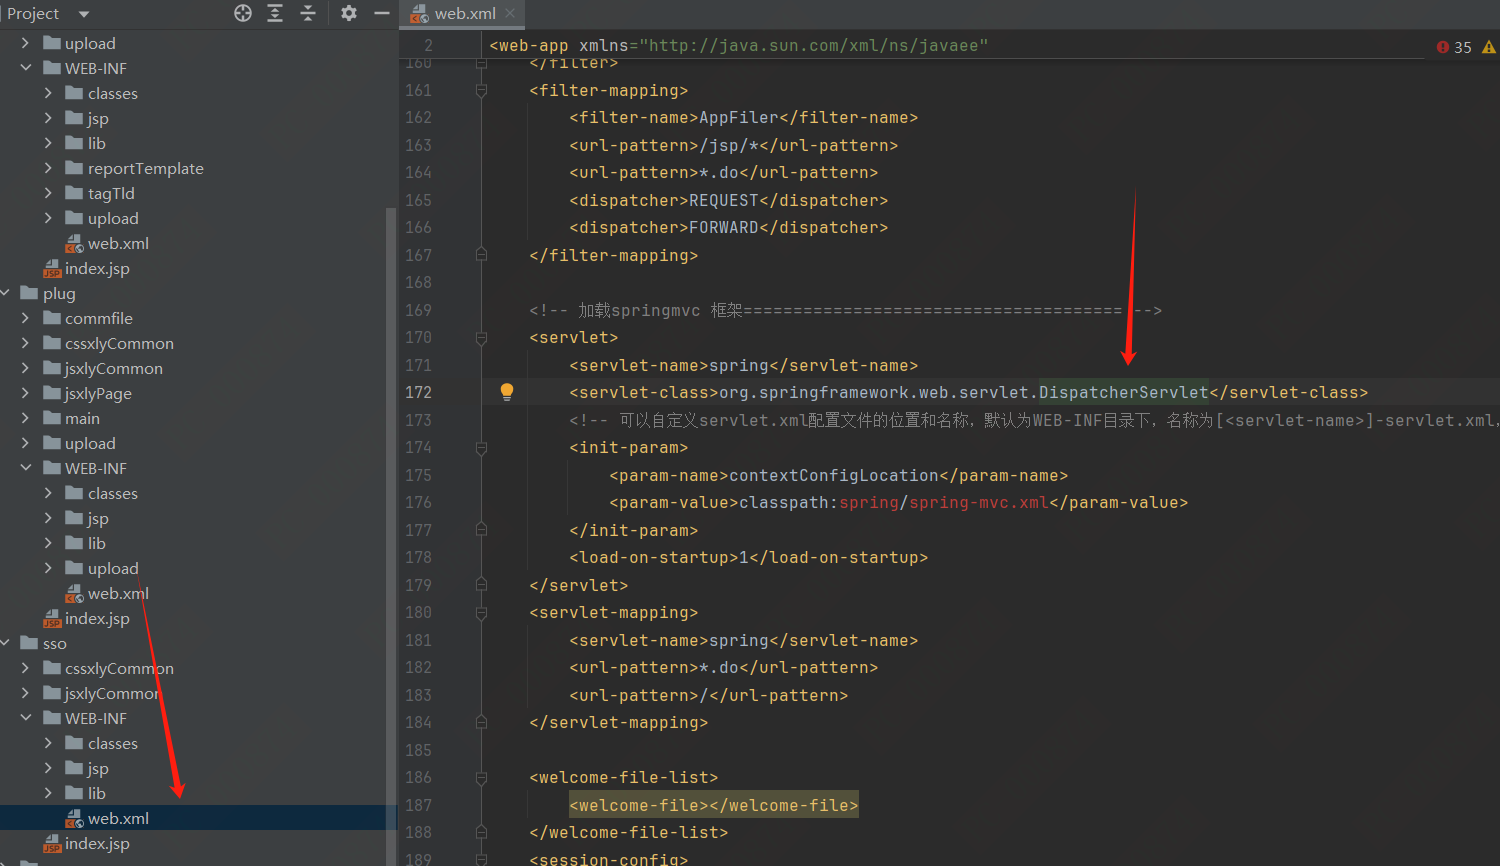Click the contextConfigLocation param name
This screenshot has height=866, width=1500.
click(x=834, y=475)
